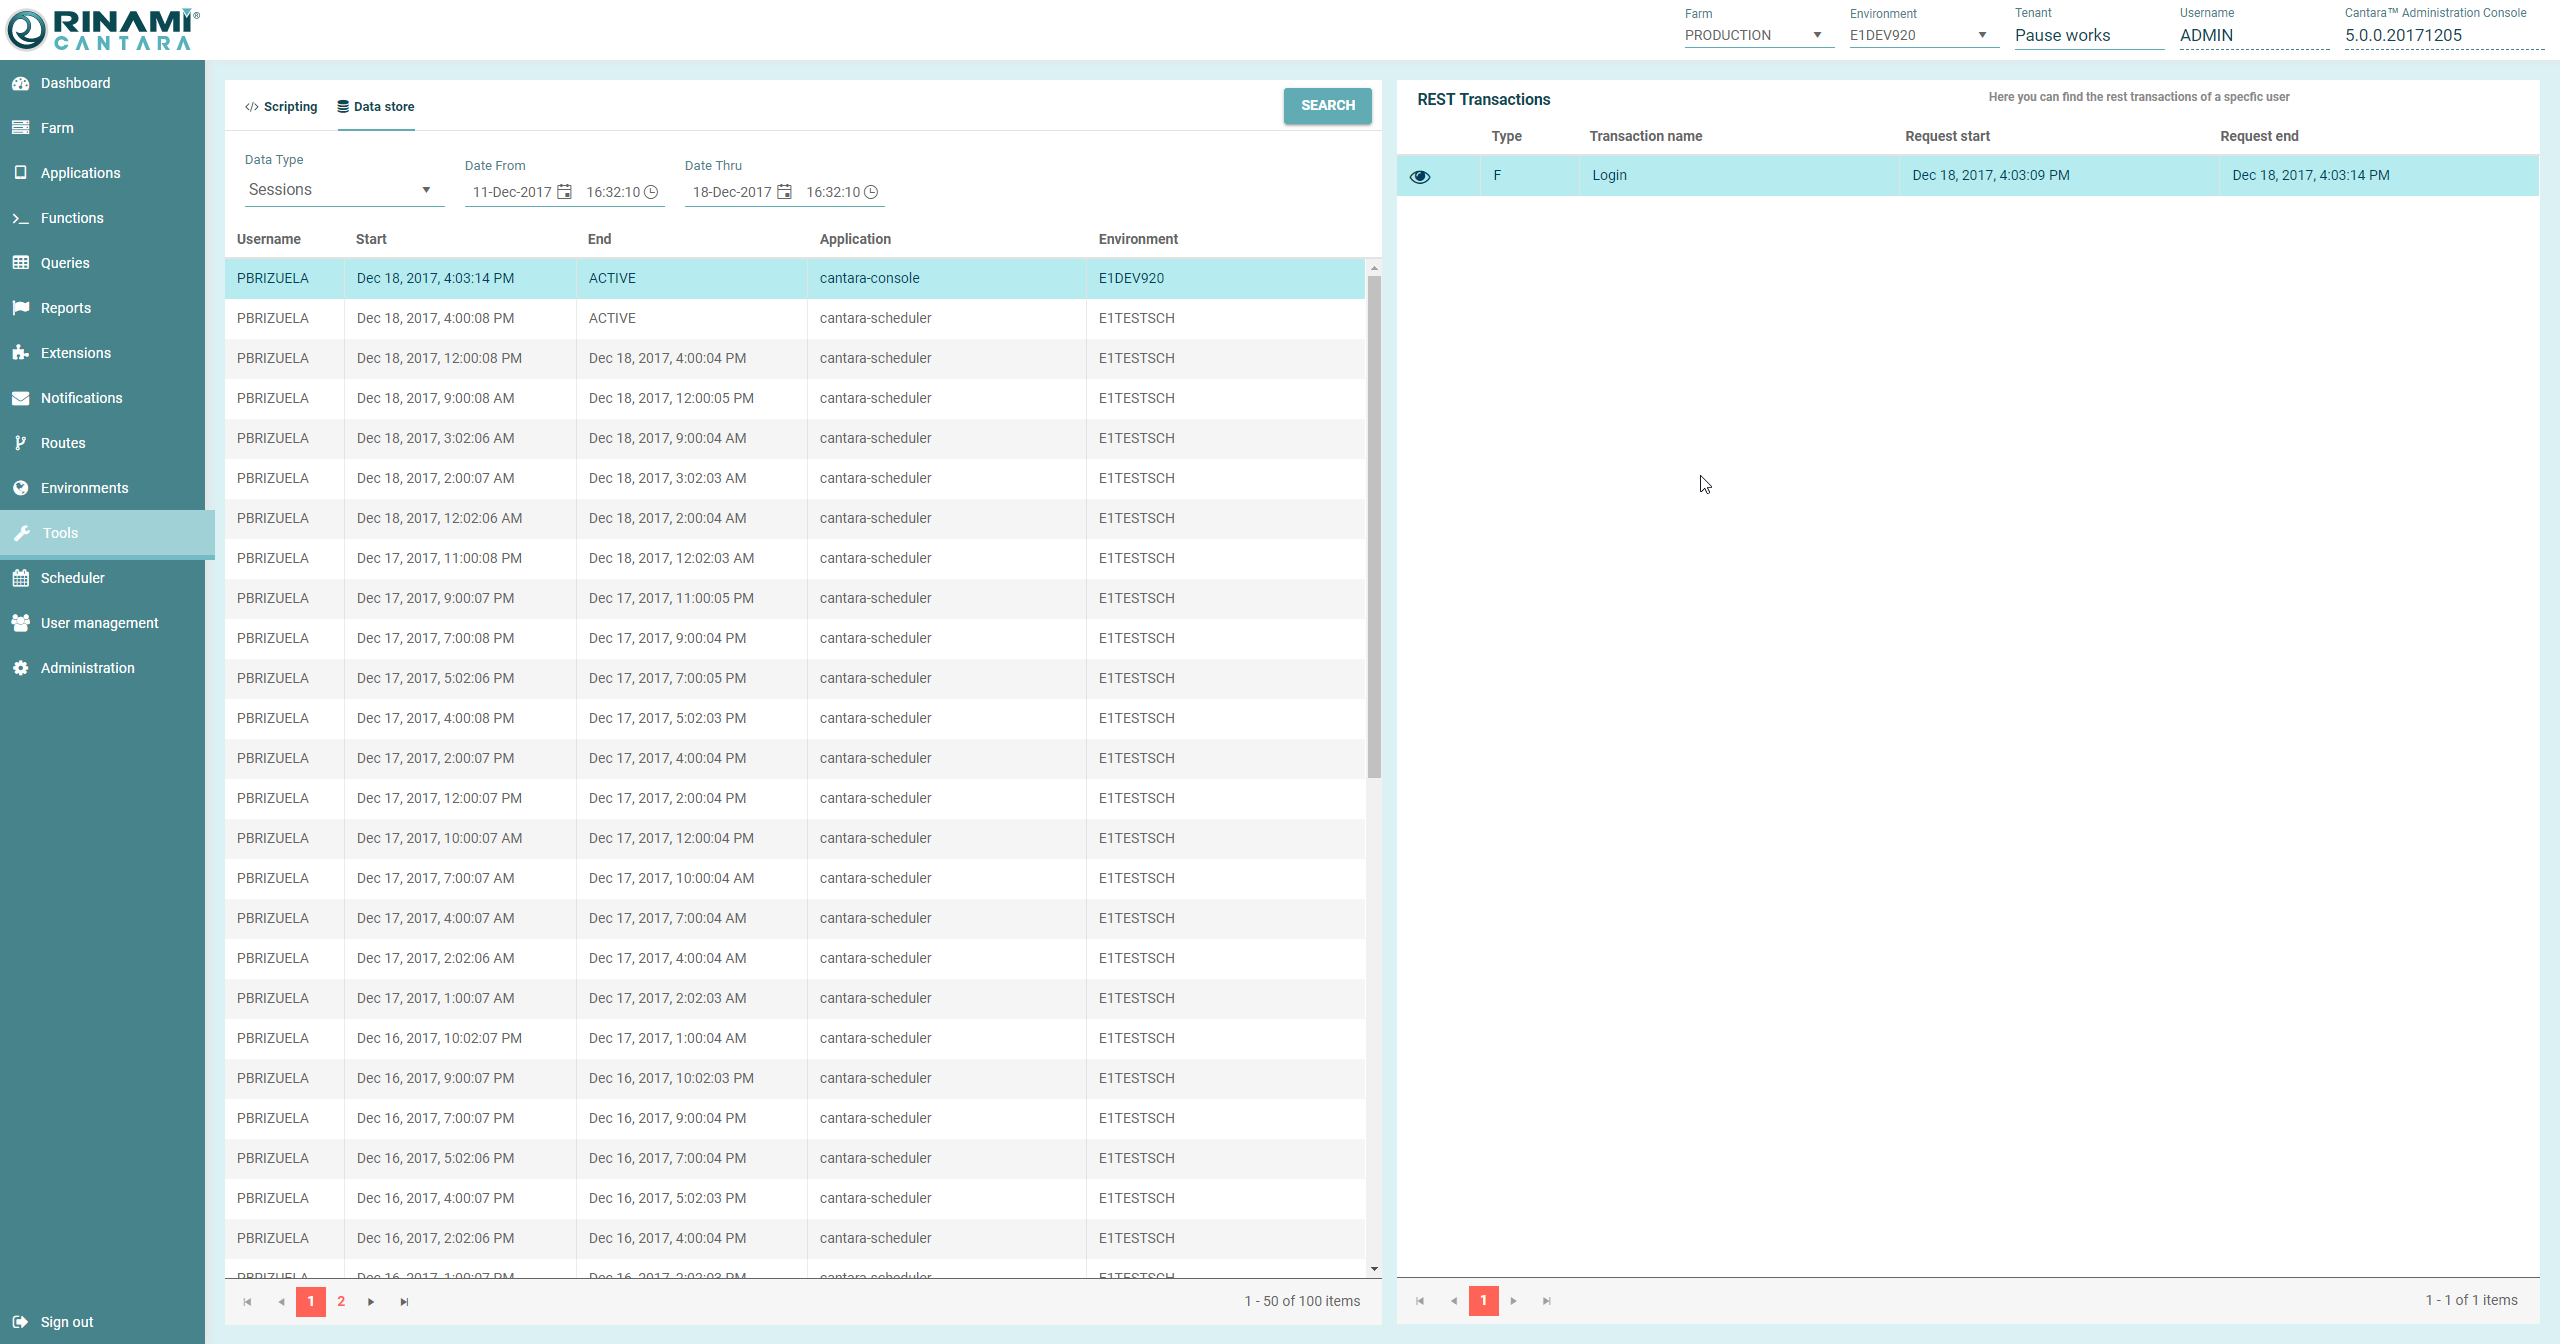The height and width of the screenshot is (1344, 2560).
Task: Go to next page of sessions
Action: [x=371, y=1302]
